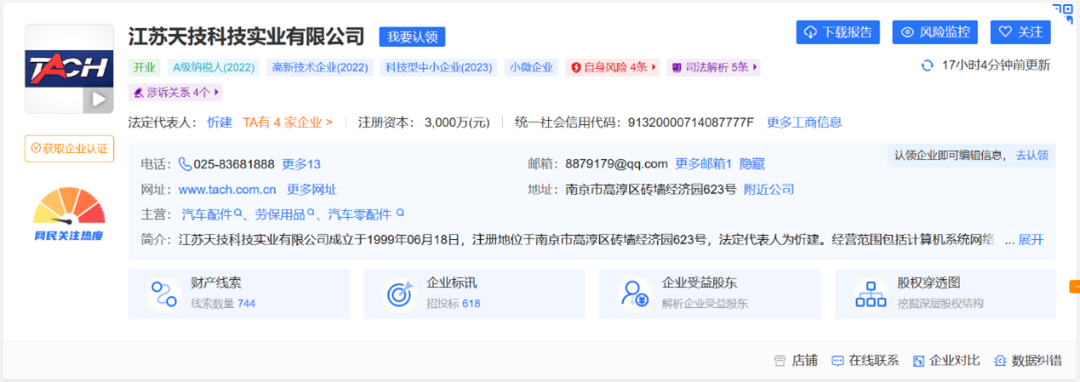Open the 股权穿透图 card
The height and width of the screenshot is (382, 1080).
pyautogui.click(x=946, y=294)
